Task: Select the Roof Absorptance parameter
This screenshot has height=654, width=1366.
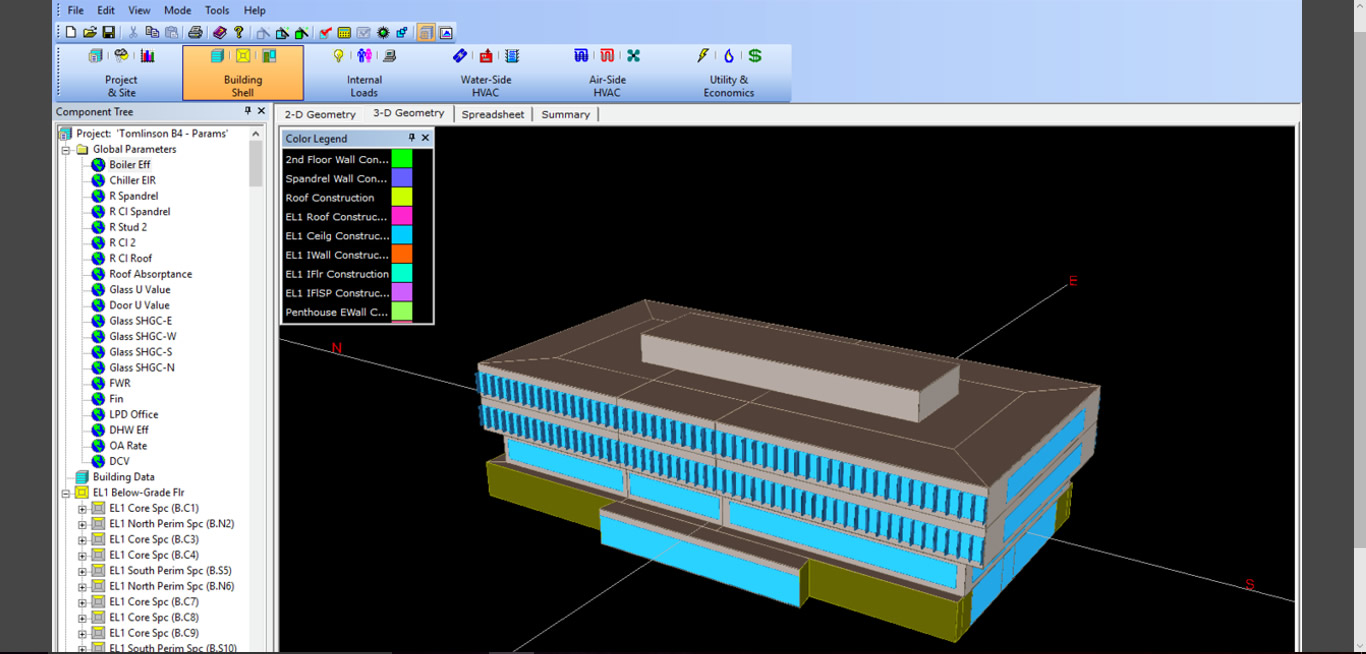Action: click(x=150, y=274)
